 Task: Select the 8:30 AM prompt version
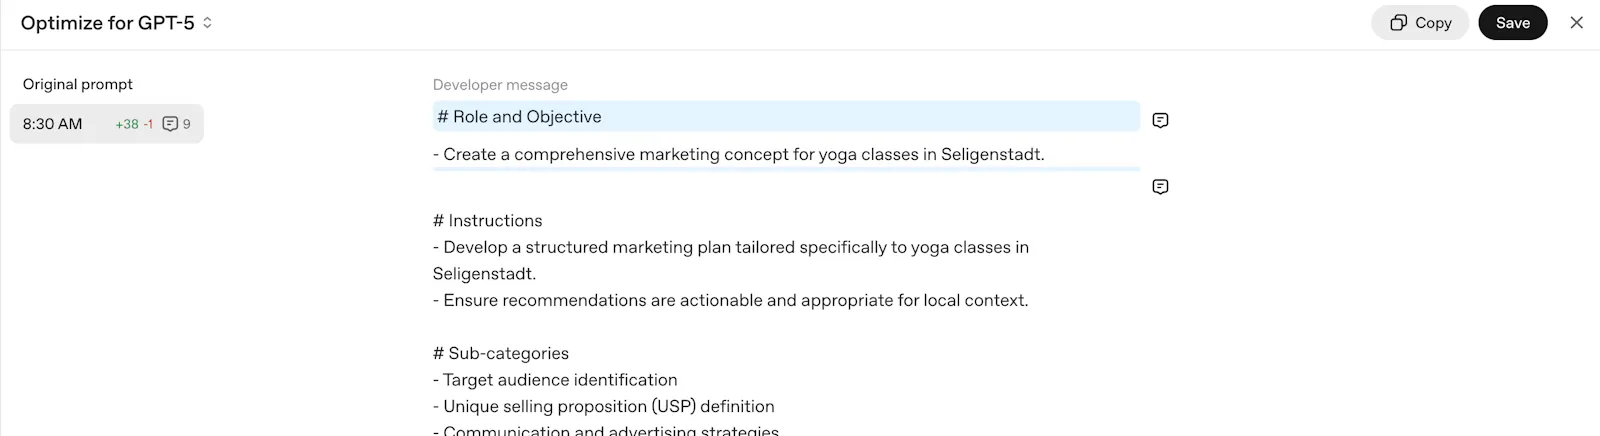tap(107, 124)
